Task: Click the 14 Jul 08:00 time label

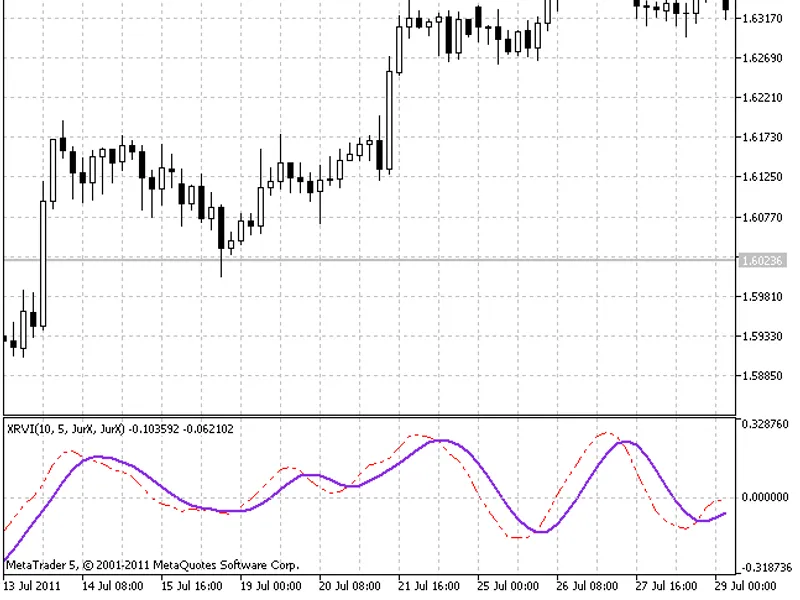Action: point(113,586)
